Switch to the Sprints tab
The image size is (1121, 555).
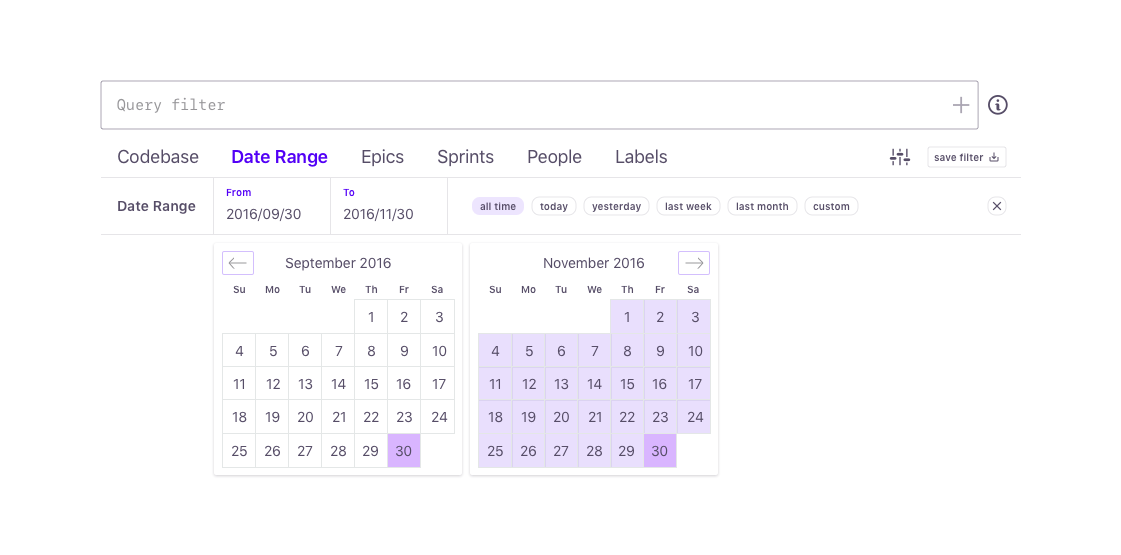[465, 157]
